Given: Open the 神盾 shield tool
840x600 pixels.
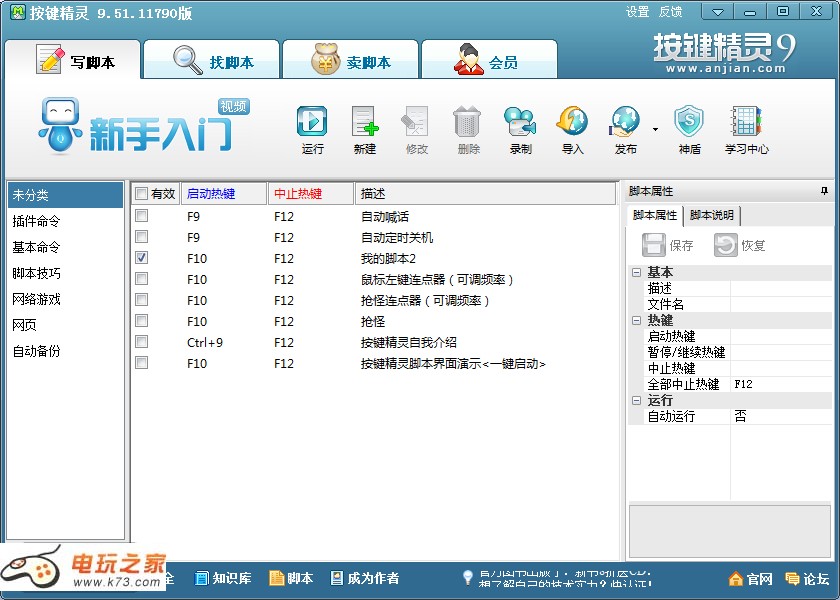Looking at the screenshot, I should point(689,123).
